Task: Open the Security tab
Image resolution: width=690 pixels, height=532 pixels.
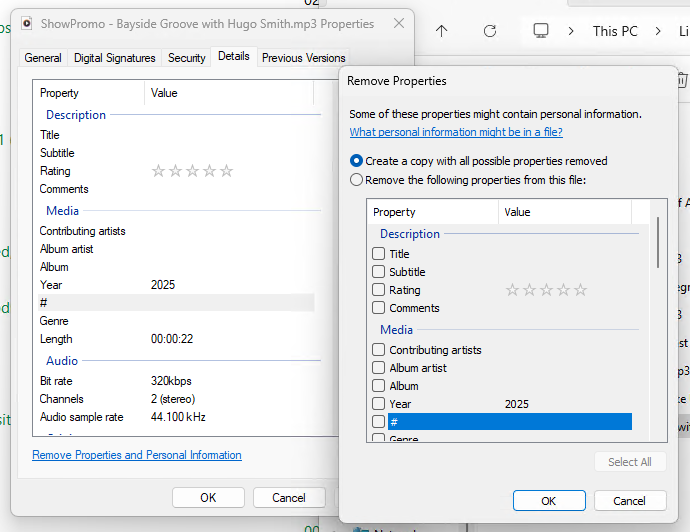Action: point(187,58)
